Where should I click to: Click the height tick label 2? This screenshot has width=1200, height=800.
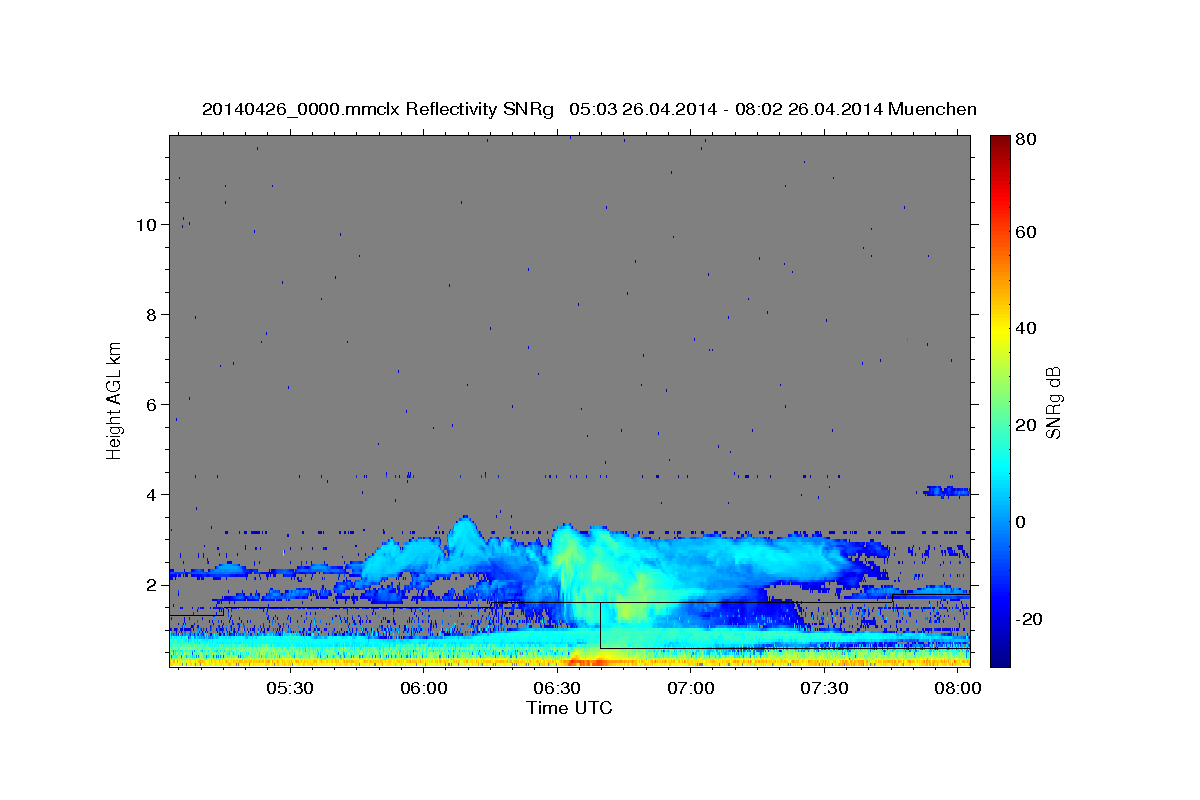click(152, 585)
